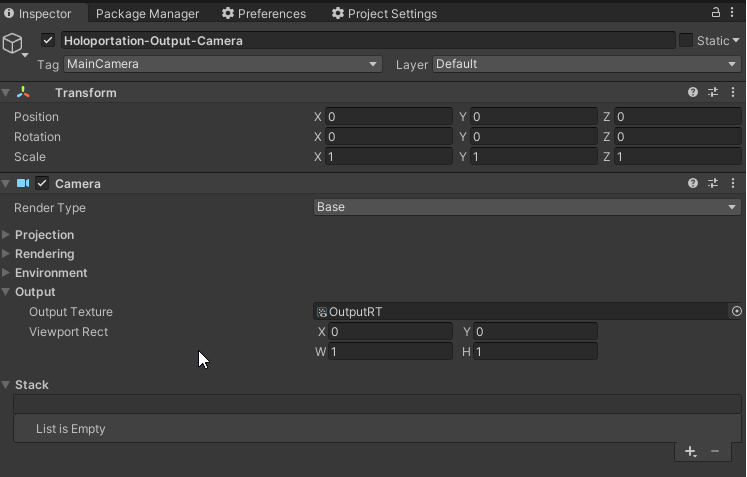The image size is (747, 477).
Task: Switch to the Package Manager tab
Action: pyautogui.click(x=147, y=13)
